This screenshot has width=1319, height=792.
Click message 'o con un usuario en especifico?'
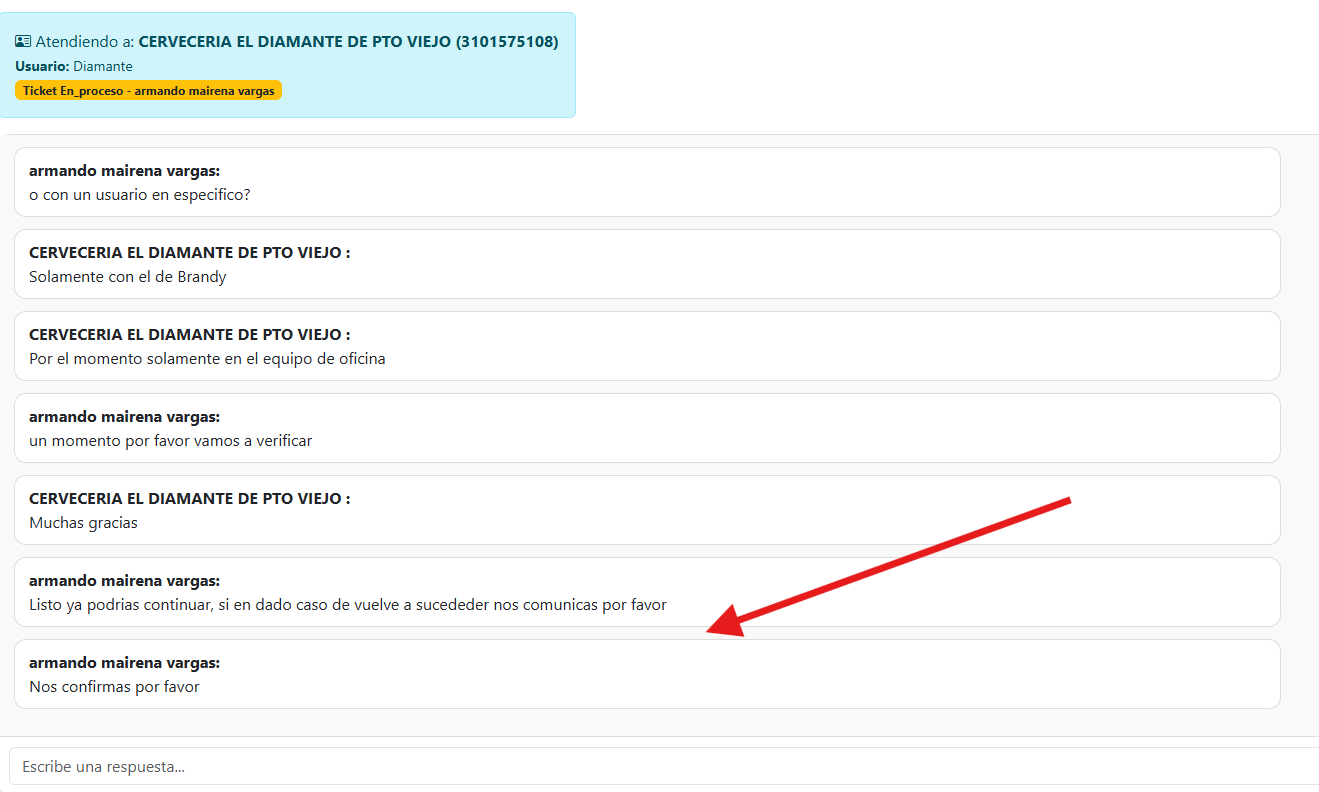[x=139, y=195]
